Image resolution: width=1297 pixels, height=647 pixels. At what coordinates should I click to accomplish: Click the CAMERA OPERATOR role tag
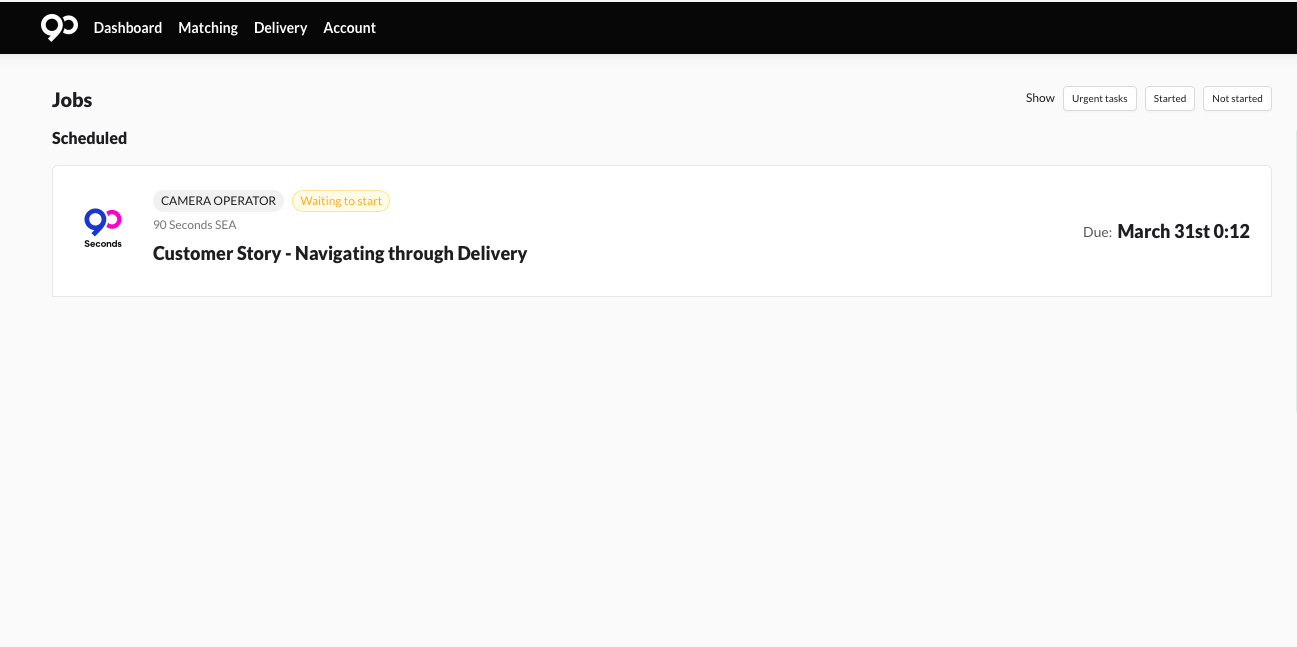pyautogui.click(x=218, y=201)
